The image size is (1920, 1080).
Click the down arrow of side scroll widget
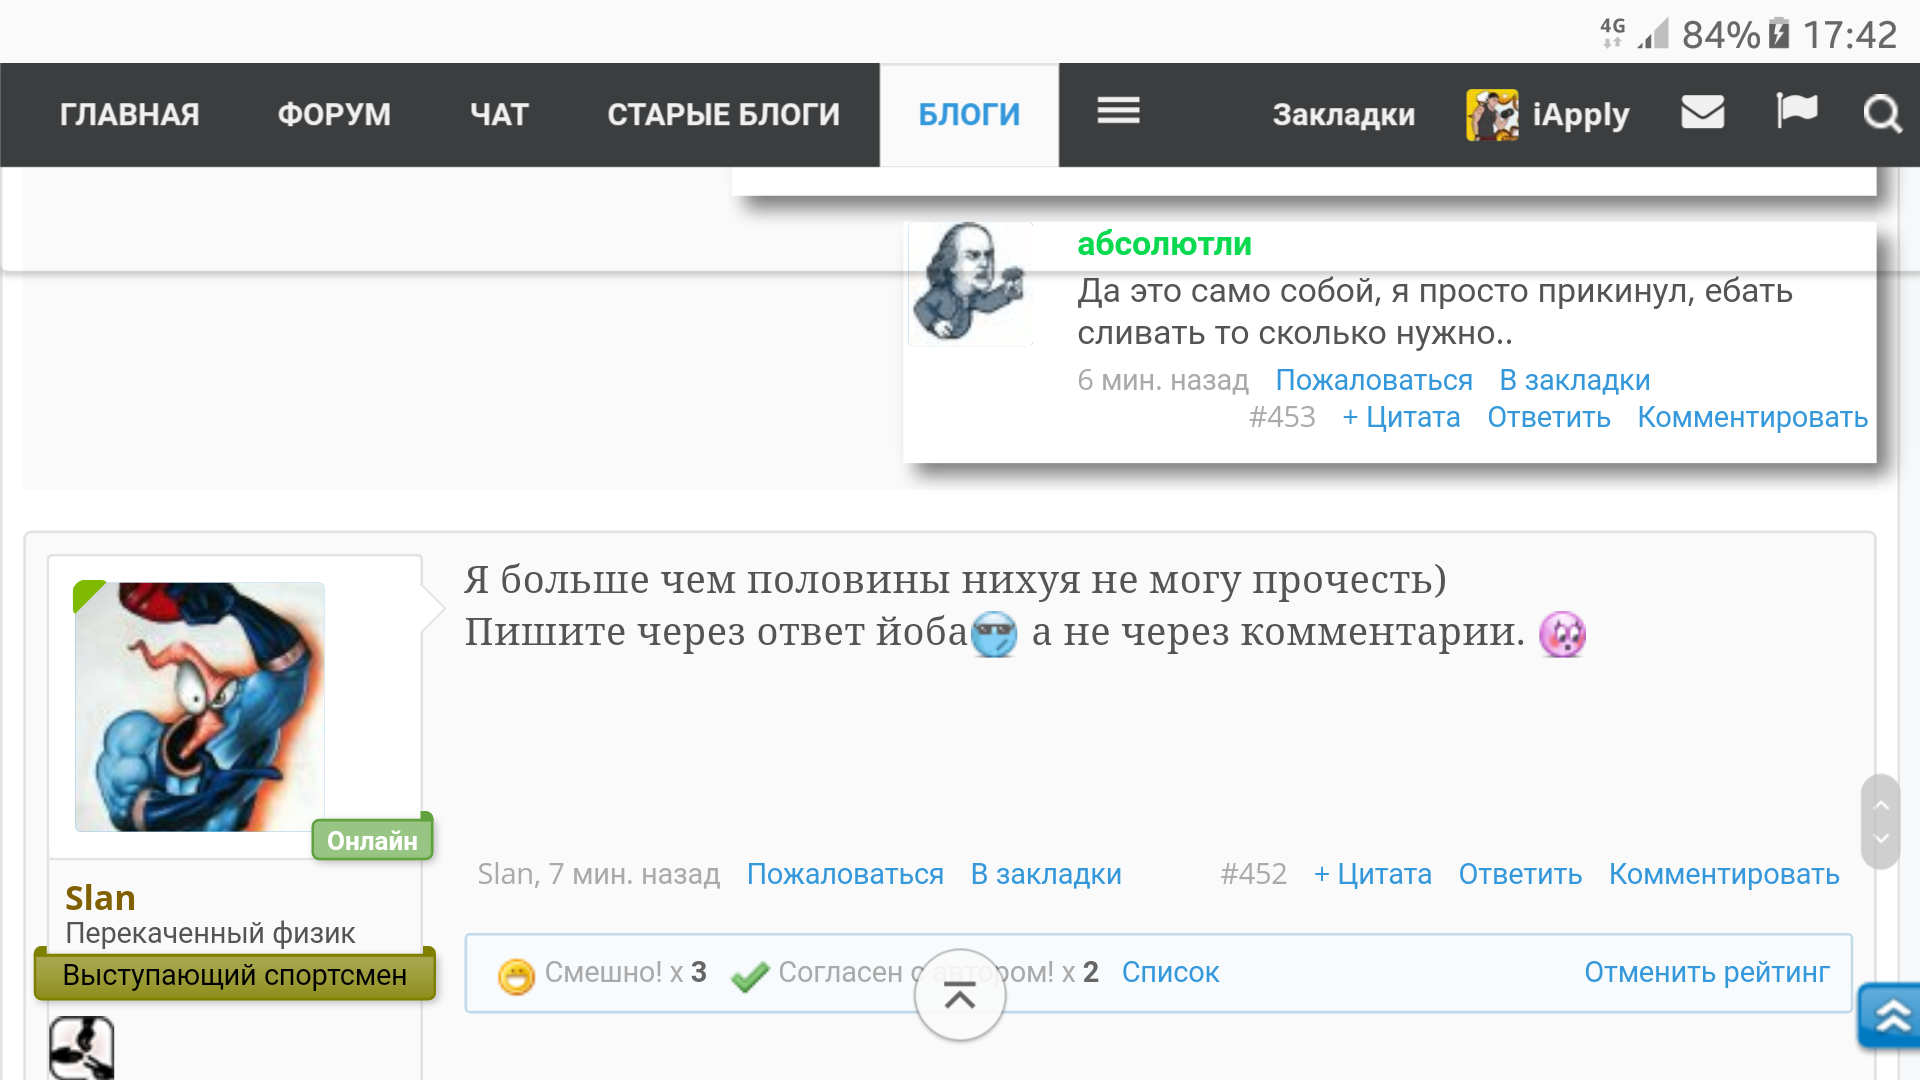coord(1881,838)
